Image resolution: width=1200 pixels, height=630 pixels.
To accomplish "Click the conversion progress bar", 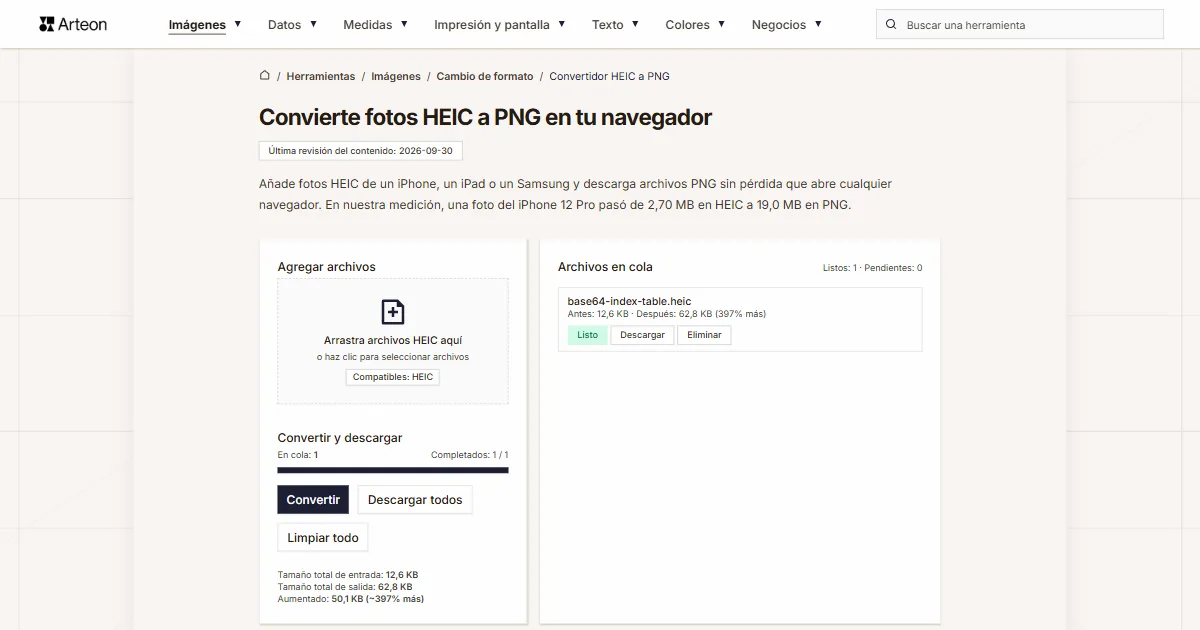I will (393, 470).
